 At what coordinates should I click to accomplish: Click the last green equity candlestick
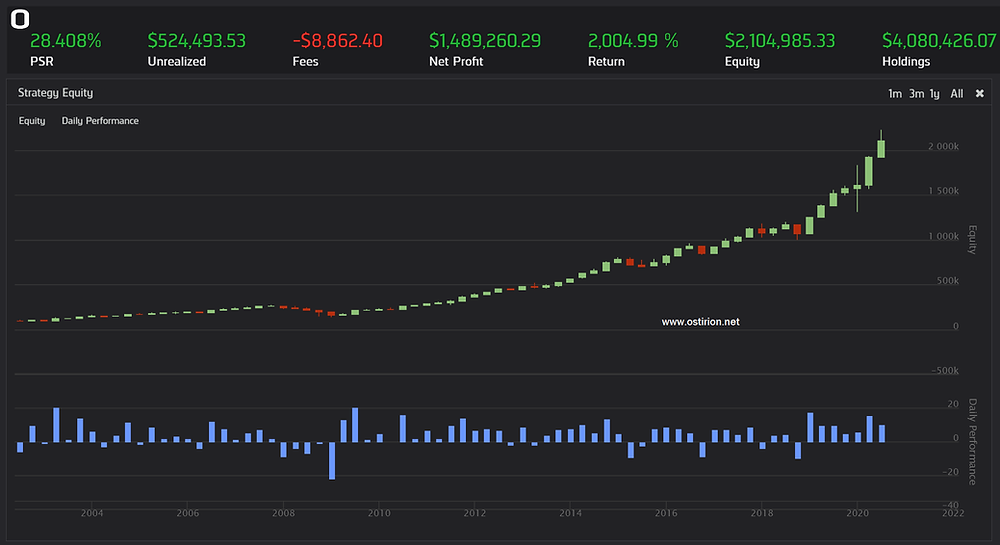881,149
